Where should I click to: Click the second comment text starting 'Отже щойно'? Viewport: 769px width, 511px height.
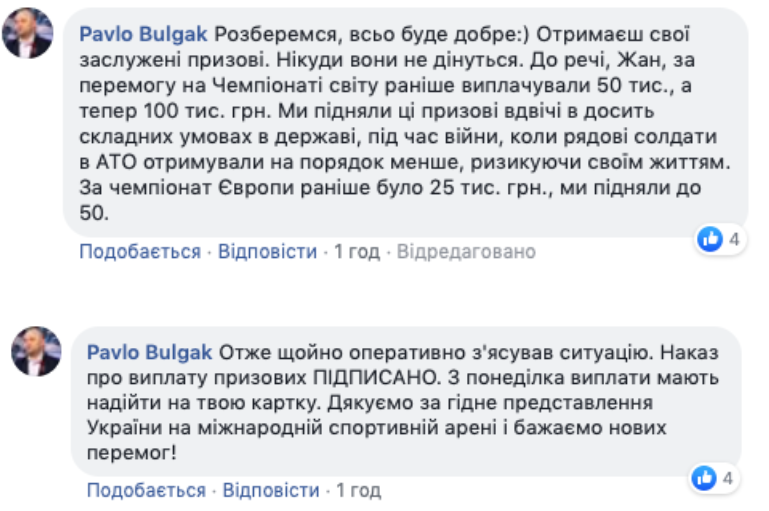[x=400, y=402]
